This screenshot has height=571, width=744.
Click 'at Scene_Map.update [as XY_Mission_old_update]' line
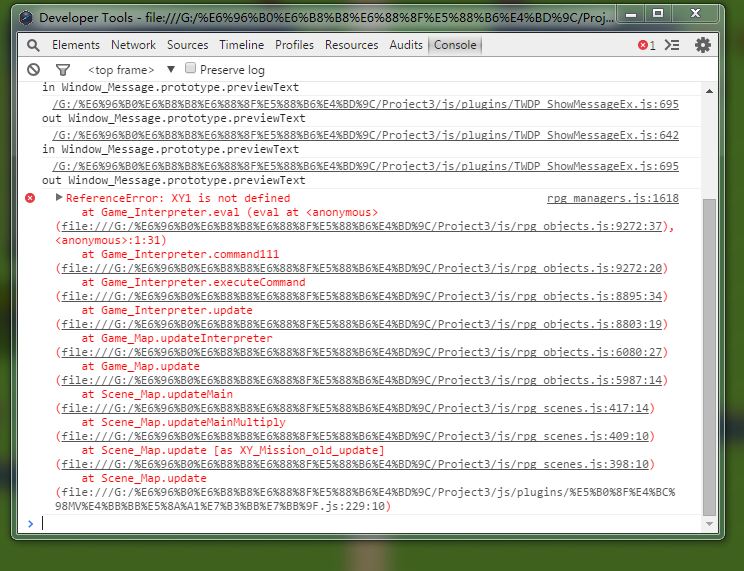coord(232,450)
